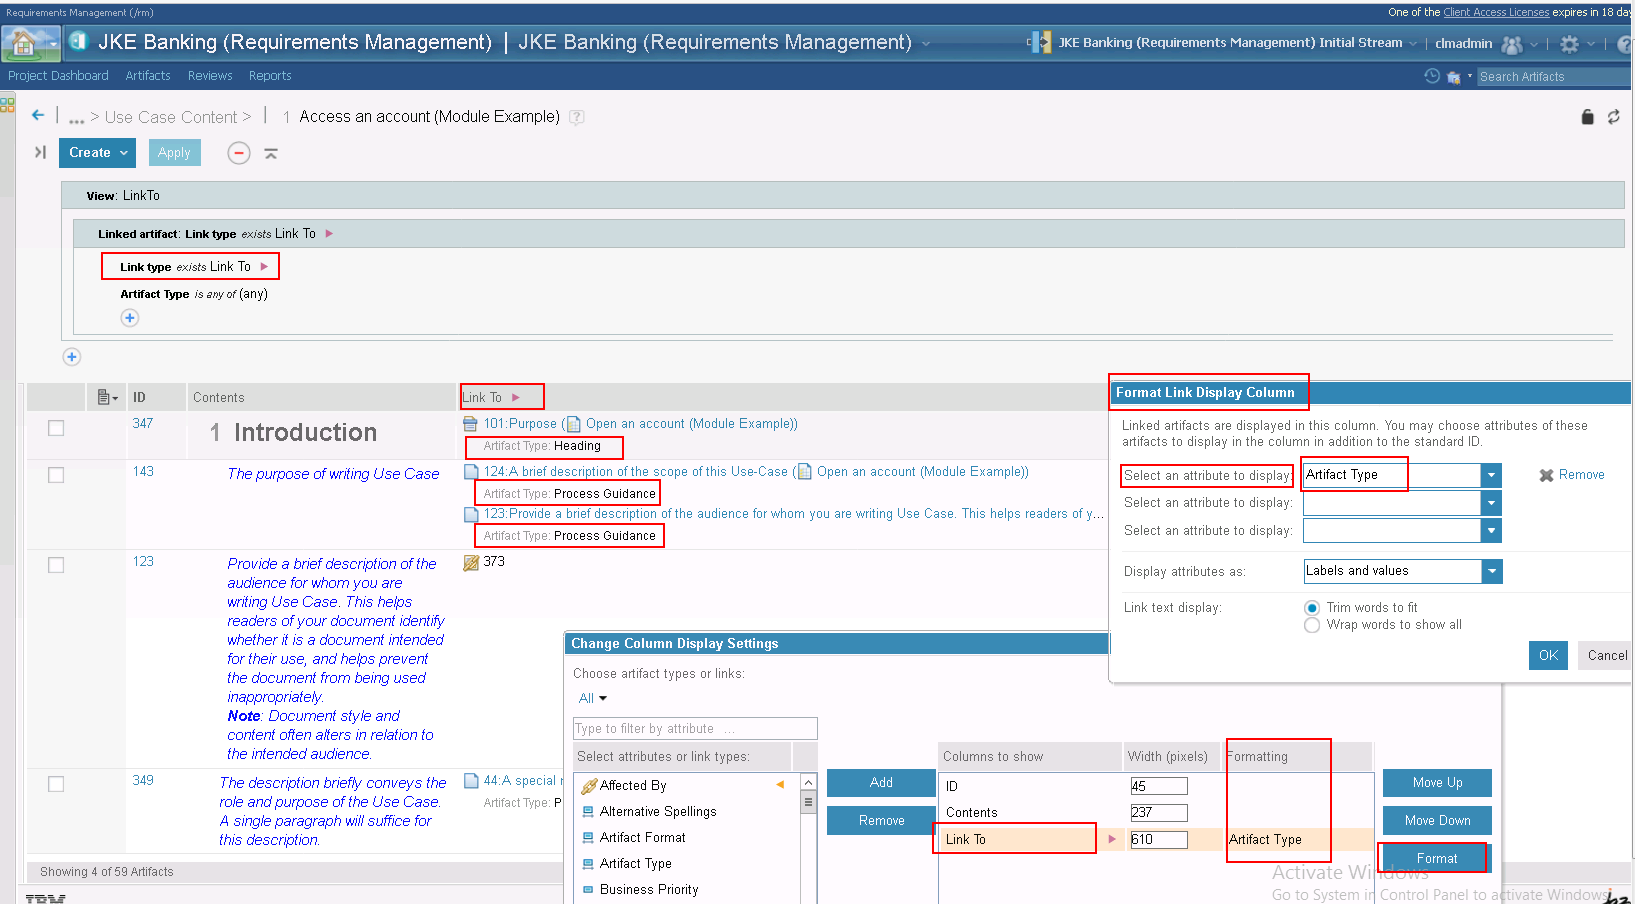
Task: Click the Remove X icon in the Format dialog
Action: click(x=1546, y=475)
